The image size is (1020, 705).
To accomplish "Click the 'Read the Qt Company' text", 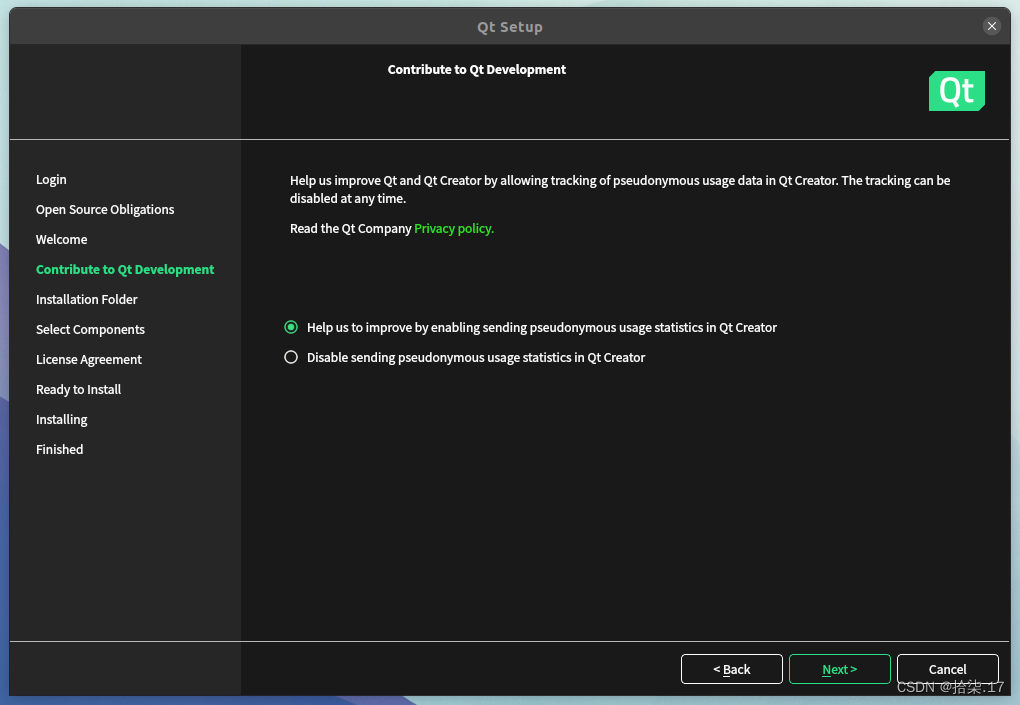I will click(x=351, y=228).
